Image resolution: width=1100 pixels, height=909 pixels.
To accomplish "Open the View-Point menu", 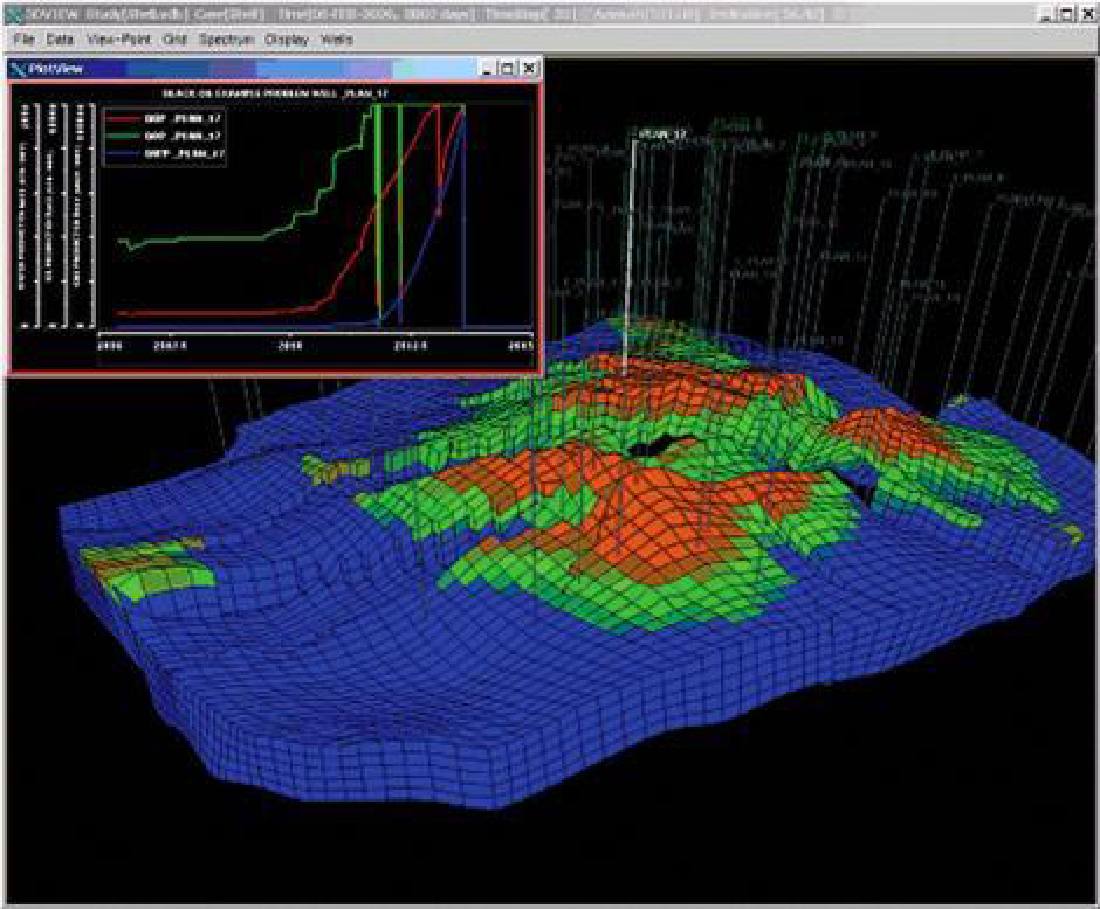I will [121, 39].
